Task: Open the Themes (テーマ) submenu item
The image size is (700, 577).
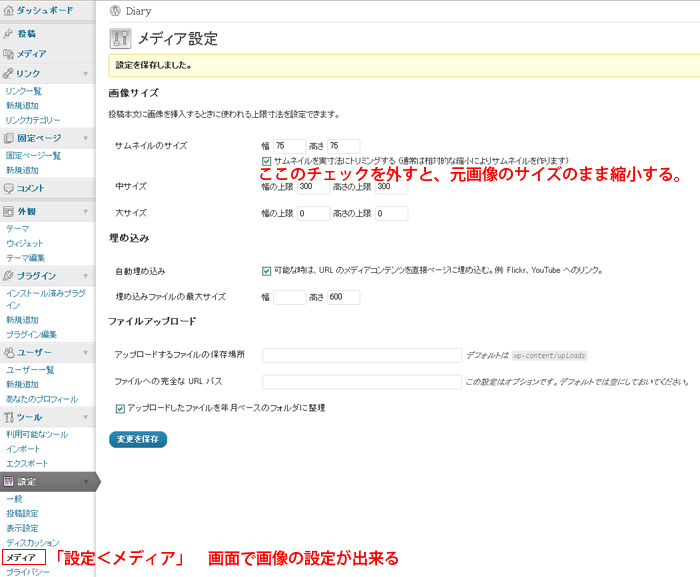Action: click(17, 229)
